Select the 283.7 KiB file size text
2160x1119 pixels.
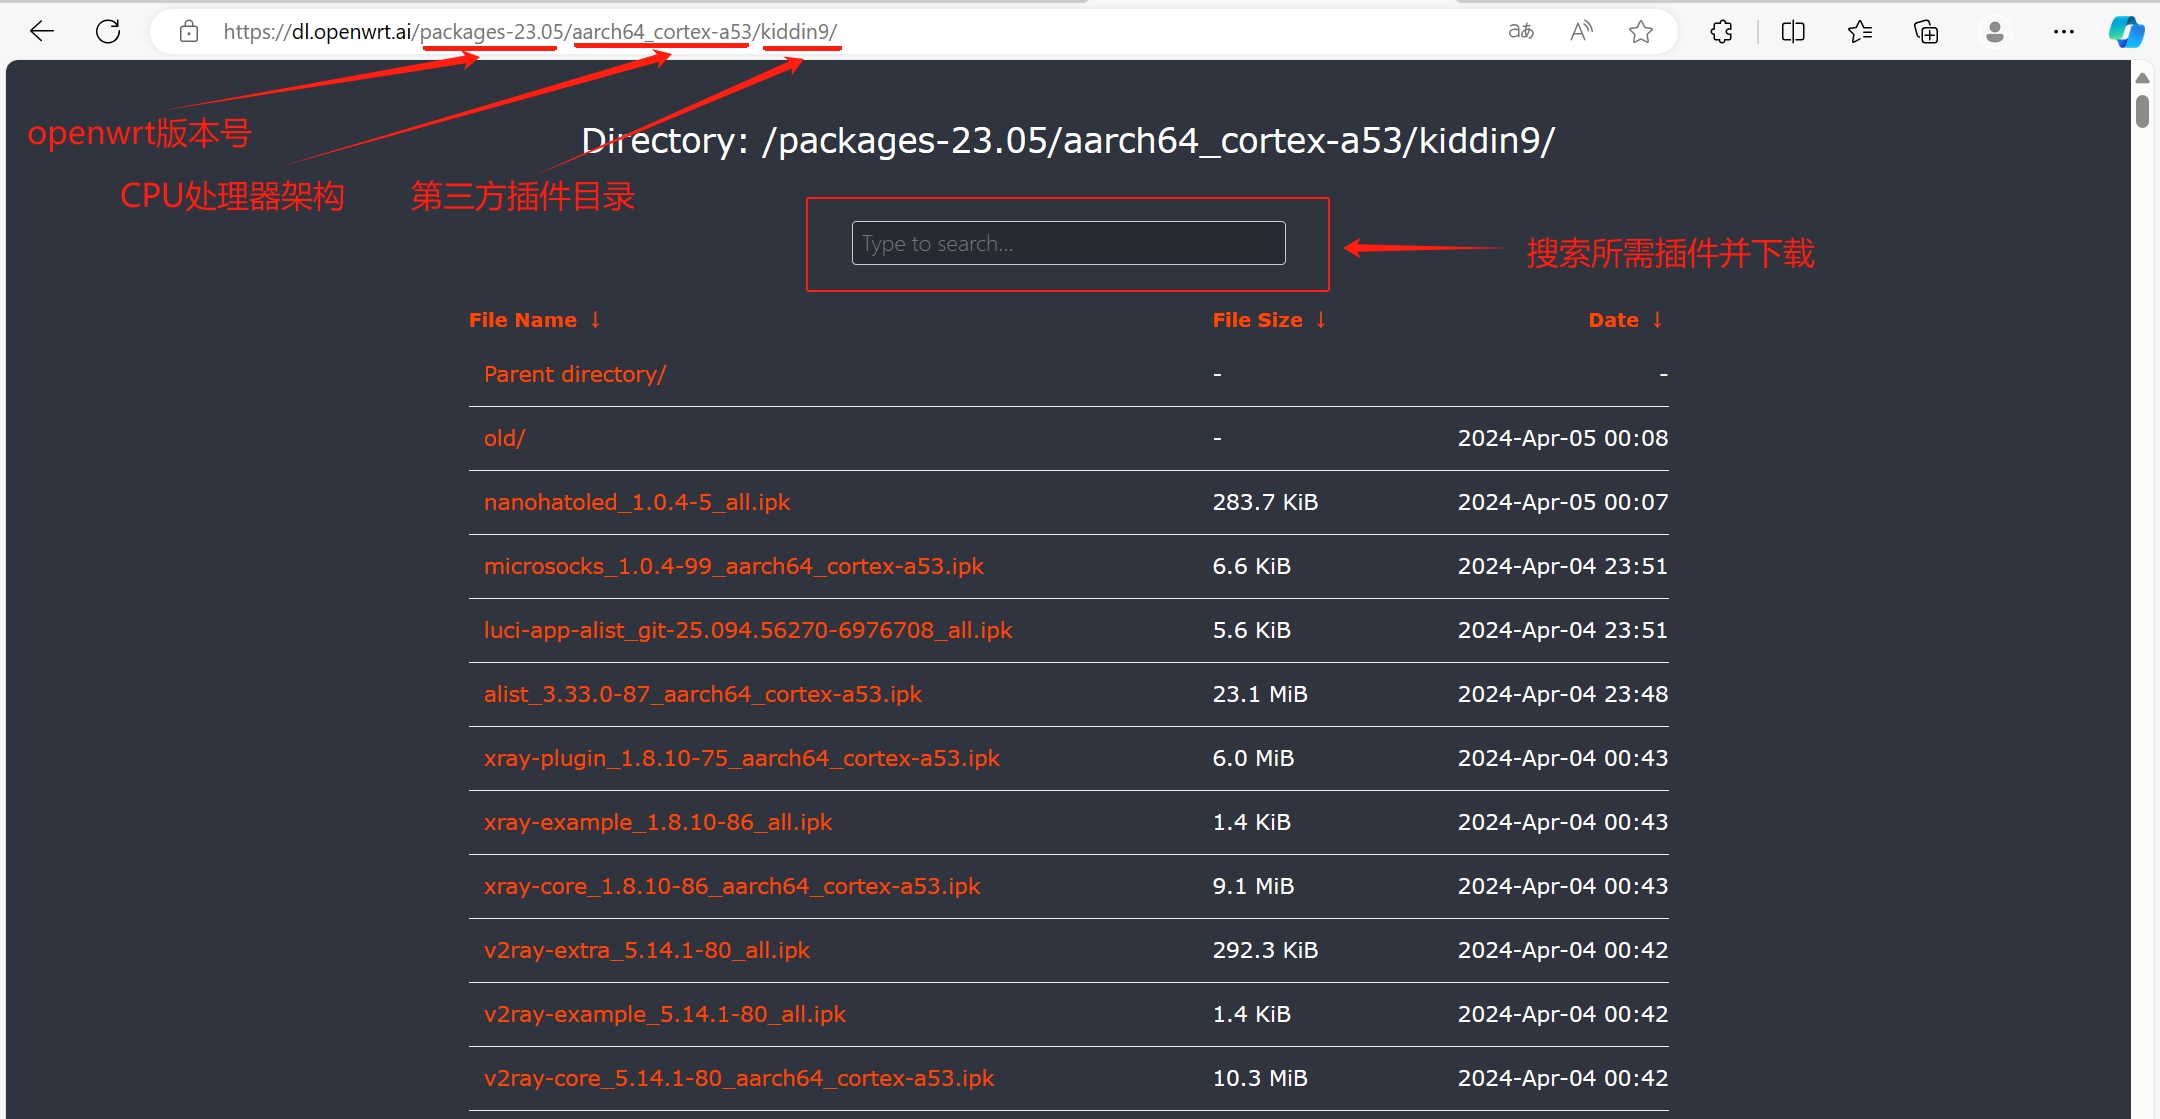pos(1265,502)
